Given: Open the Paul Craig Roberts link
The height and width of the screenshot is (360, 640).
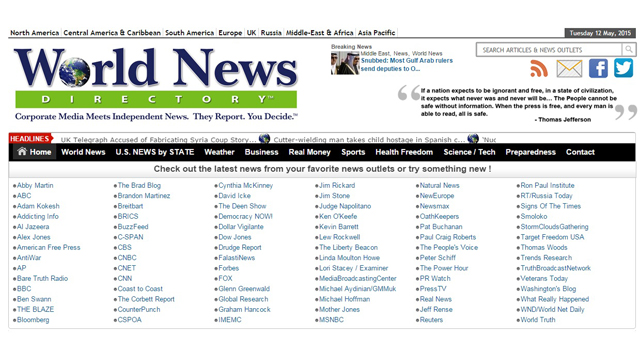Looking at the screenshot, I should pyautogui.click(x=448, y=237).
